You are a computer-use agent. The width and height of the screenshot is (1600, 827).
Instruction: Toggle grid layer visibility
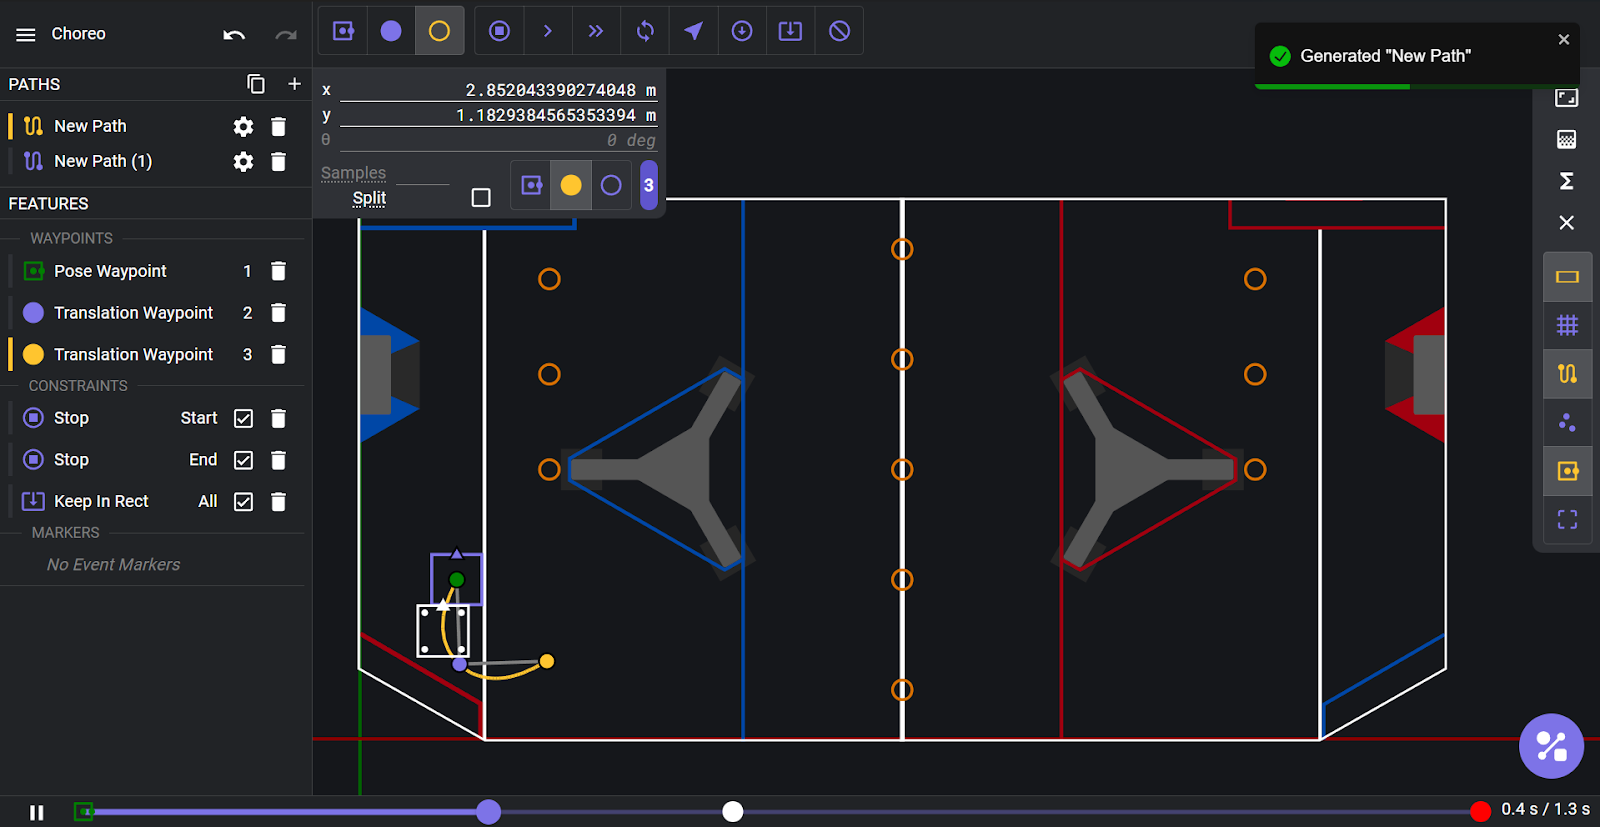coord(1567,325)
